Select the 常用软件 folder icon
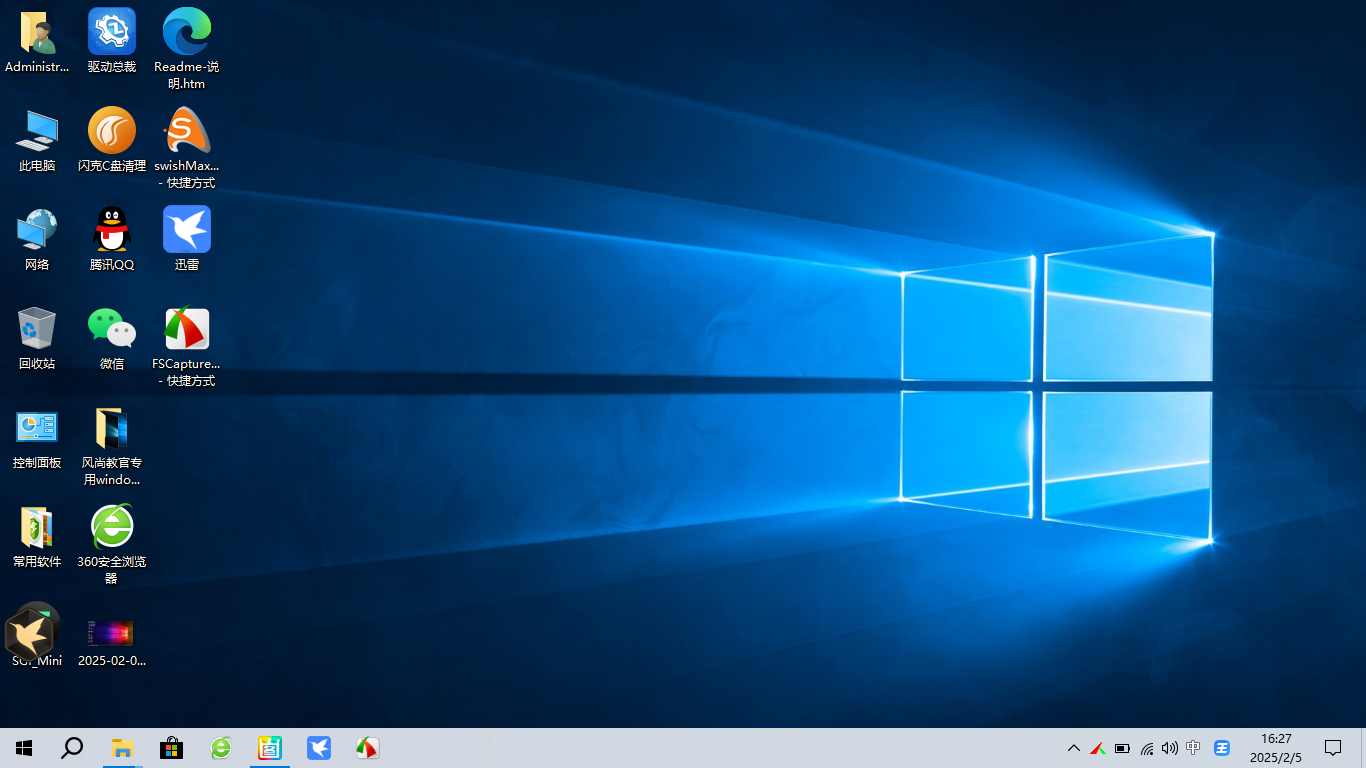 [37, 536]
